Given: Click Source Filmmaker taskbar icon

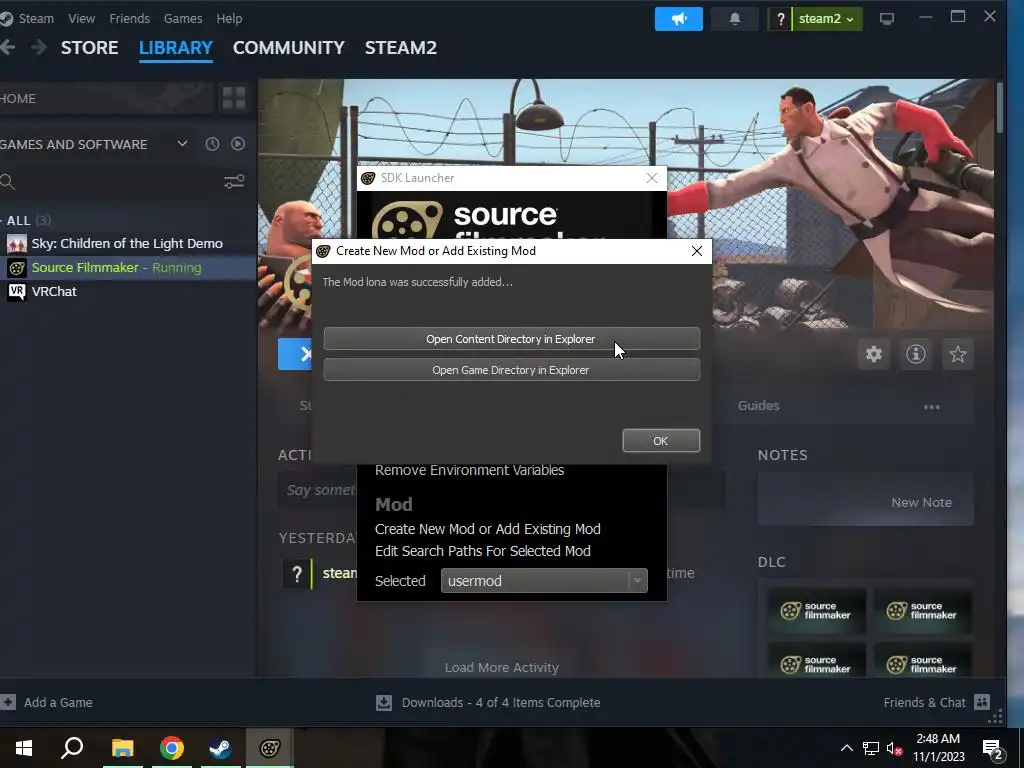Looking at the screenshot, I should pos(270,748).
